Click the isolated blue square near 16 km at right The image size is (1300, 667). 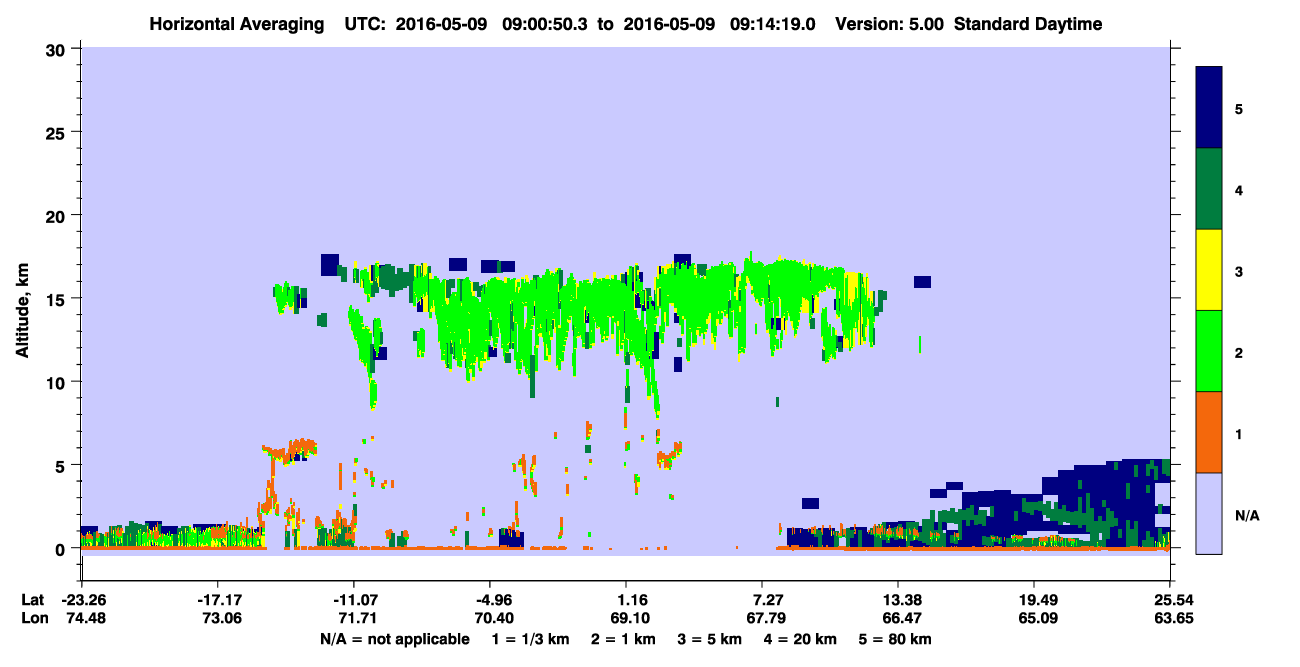[922, 282]
